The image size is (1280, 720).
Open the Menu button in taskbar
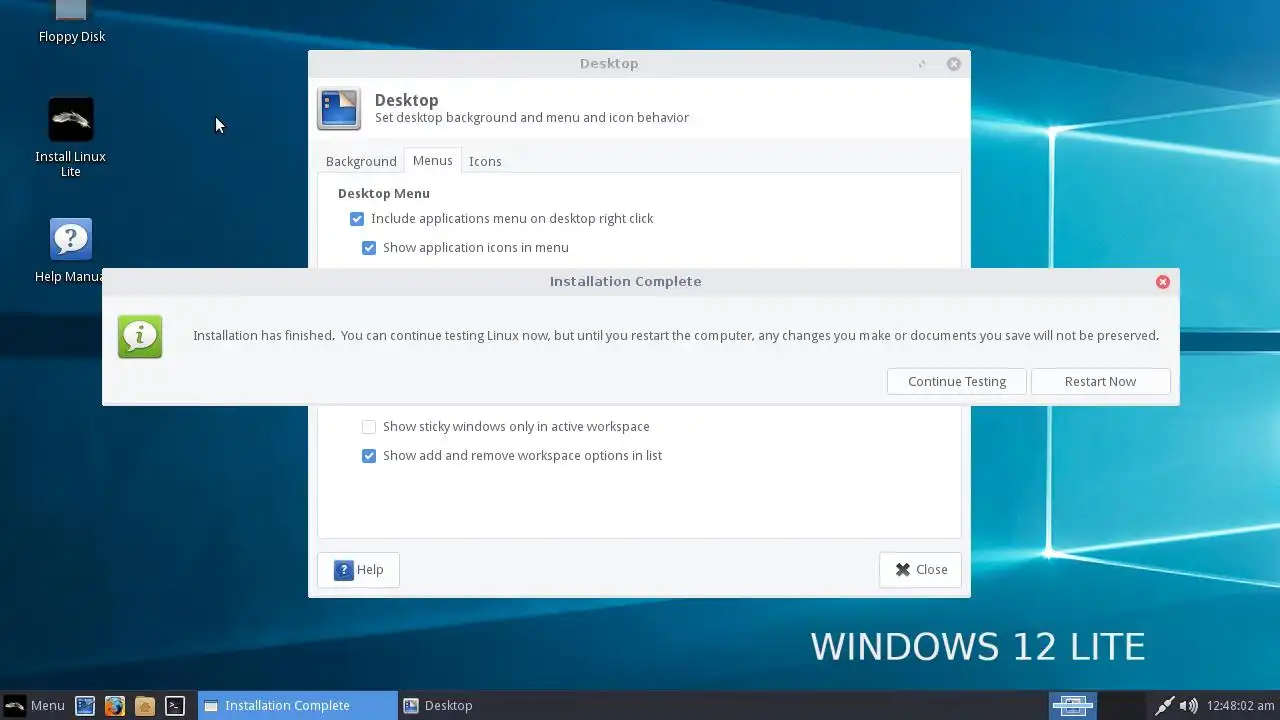point(35,705)
